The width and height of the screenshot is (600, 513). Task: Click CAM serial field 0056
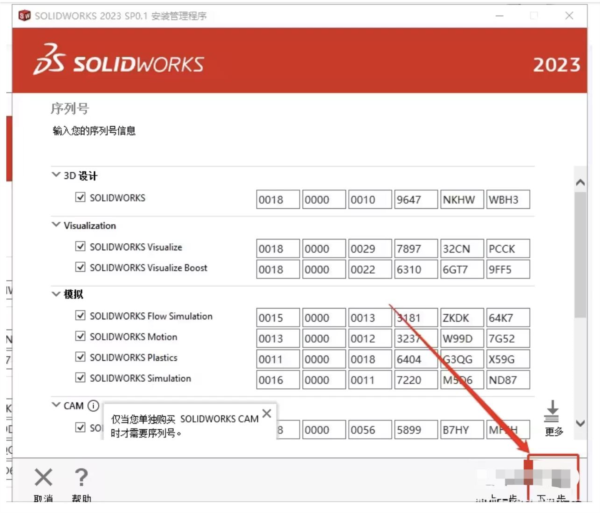click(x=370, y=430)
